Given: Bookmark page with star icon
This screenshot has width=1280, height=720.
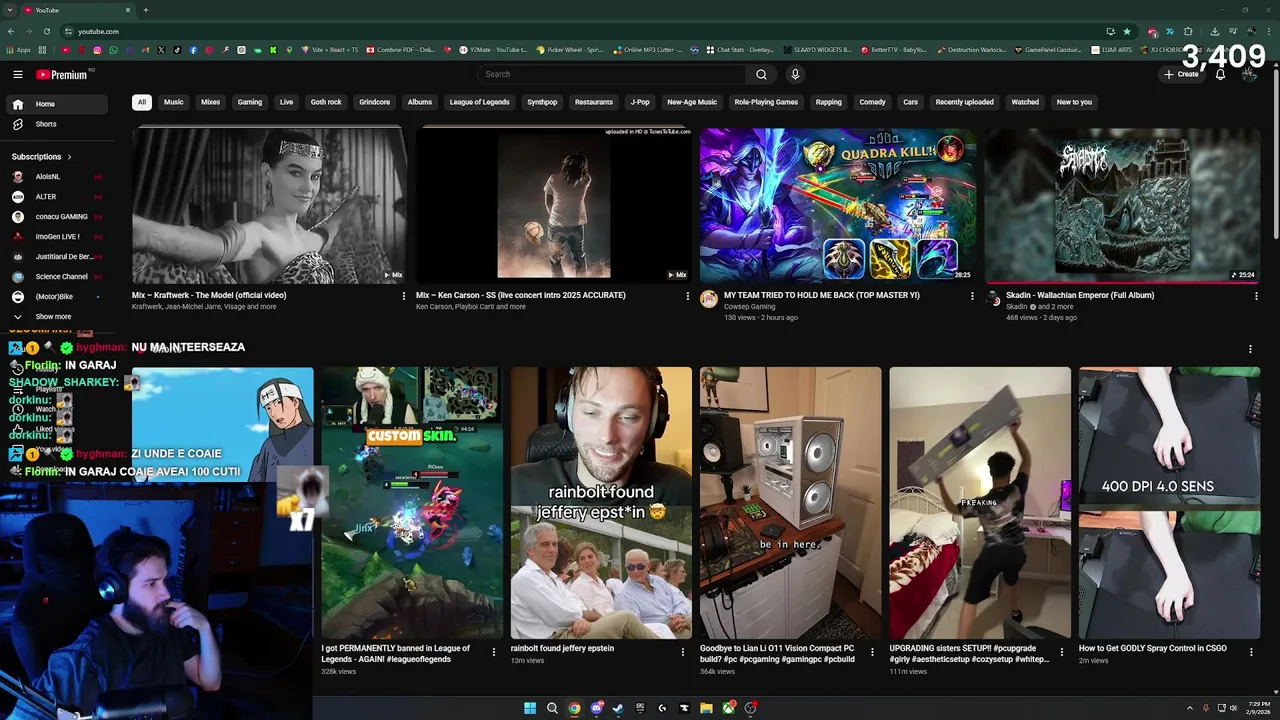Looking at the screenshot, I should click(x=1127, y=31).
